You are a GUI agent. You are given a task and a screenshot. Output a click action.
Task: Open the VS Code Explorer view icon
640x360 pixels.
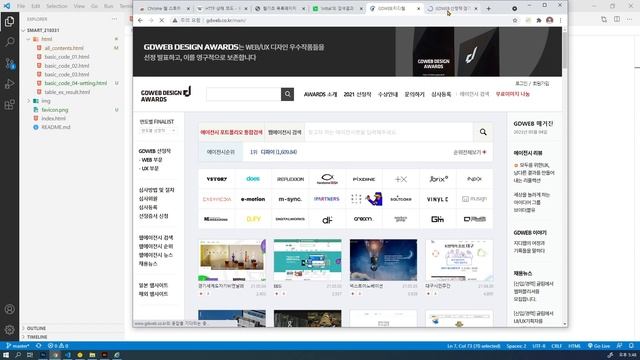pyautogui.click(x=9, y=21)
